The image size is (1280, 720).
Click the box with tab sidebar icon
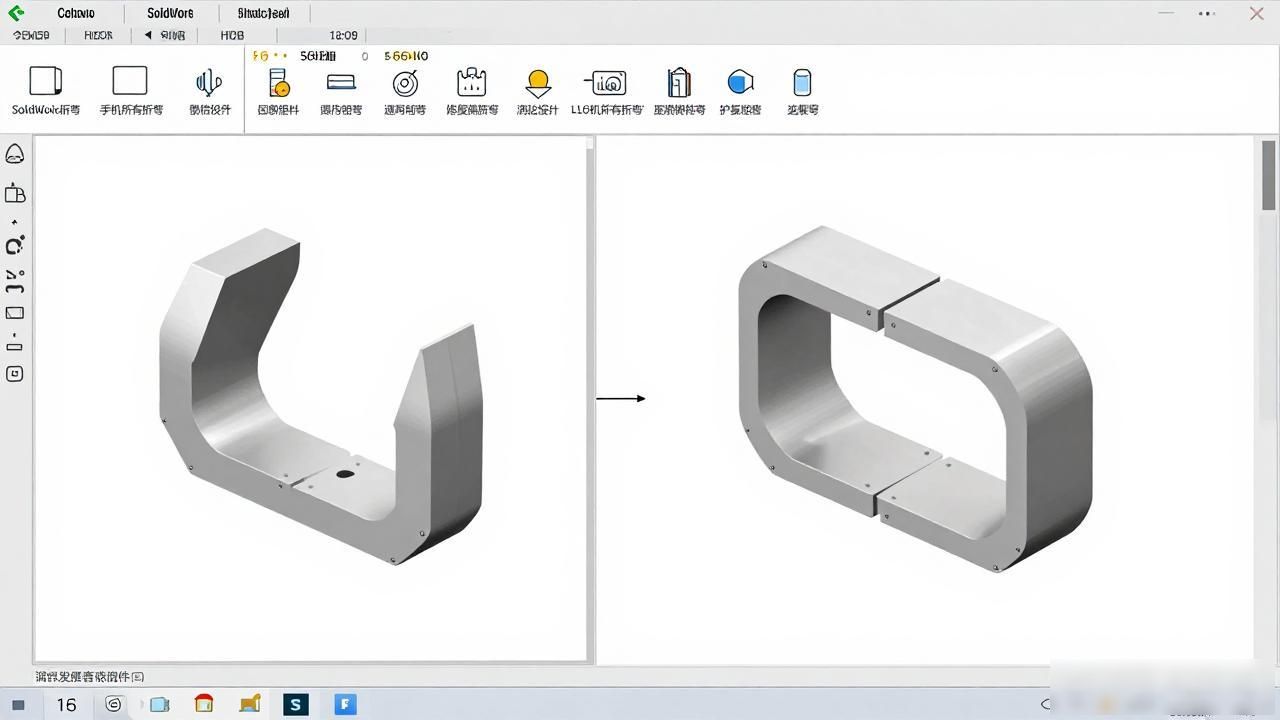pos(15,193)
